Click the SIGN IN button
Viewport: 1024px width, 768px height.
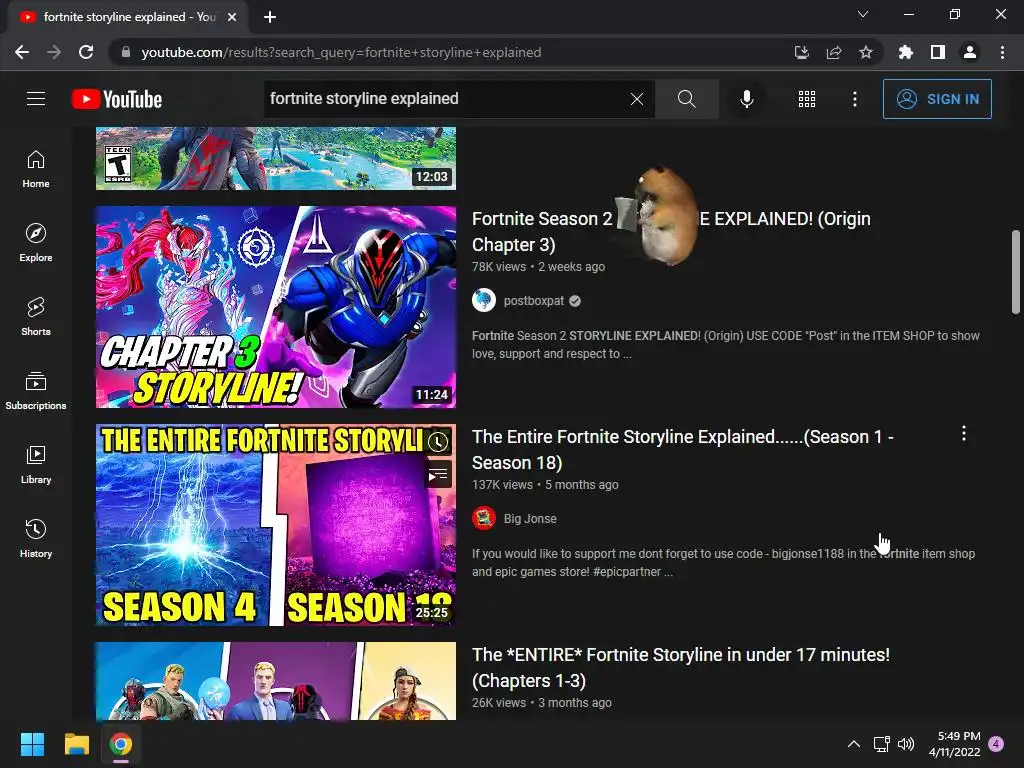[x=937, y=99]
